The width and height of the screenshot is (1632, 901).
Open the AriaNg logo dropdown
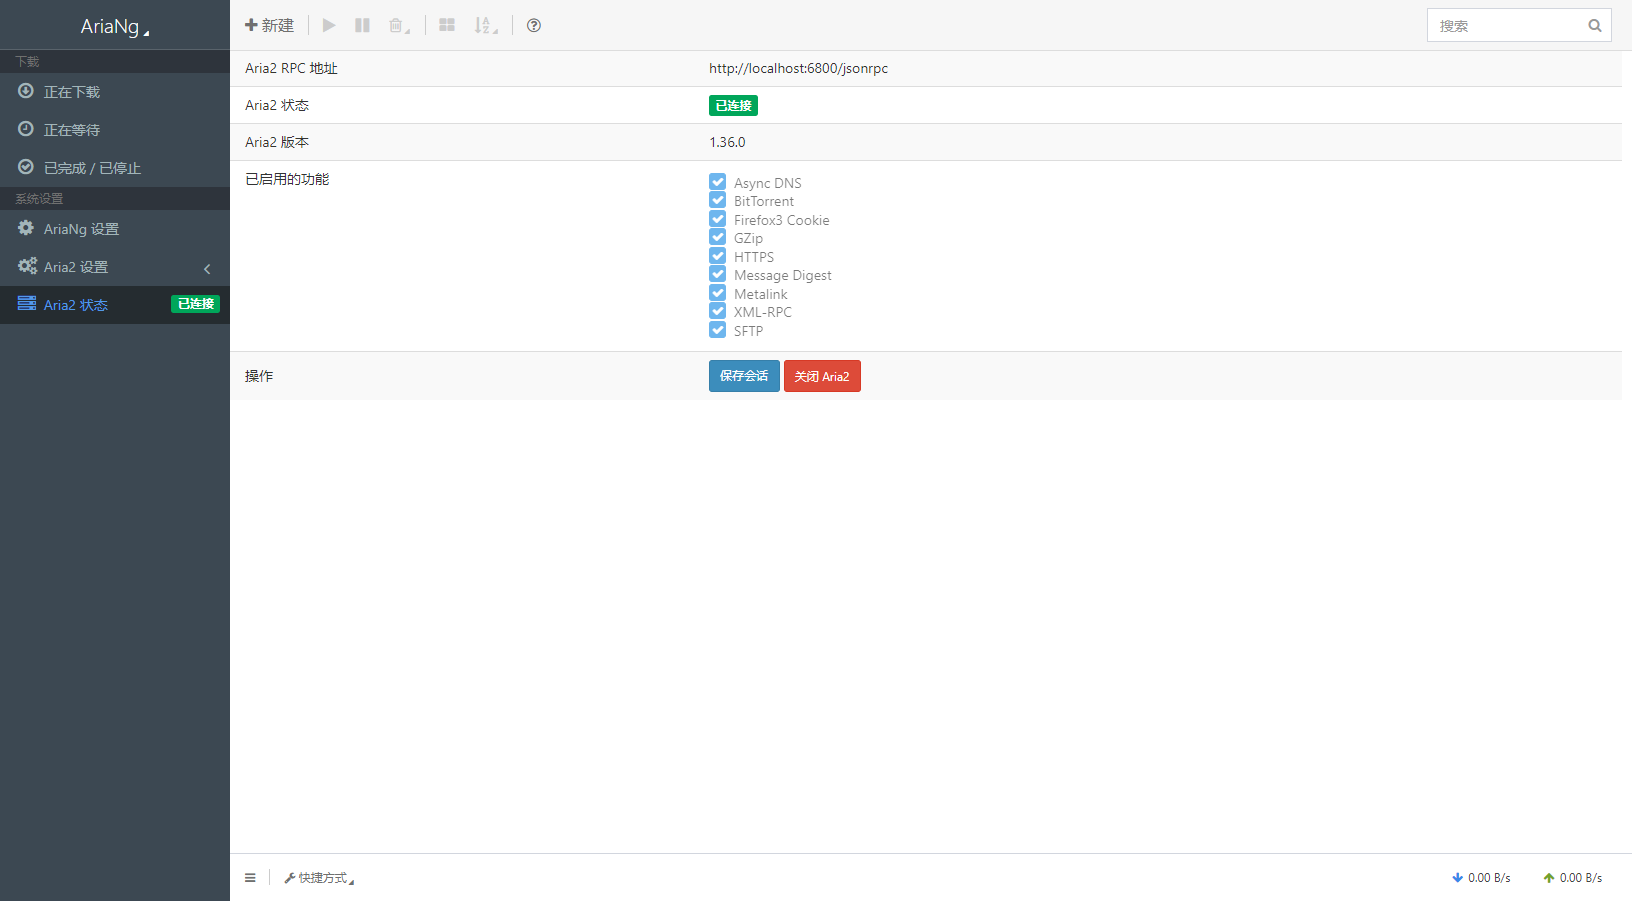[x=115, y=26]
